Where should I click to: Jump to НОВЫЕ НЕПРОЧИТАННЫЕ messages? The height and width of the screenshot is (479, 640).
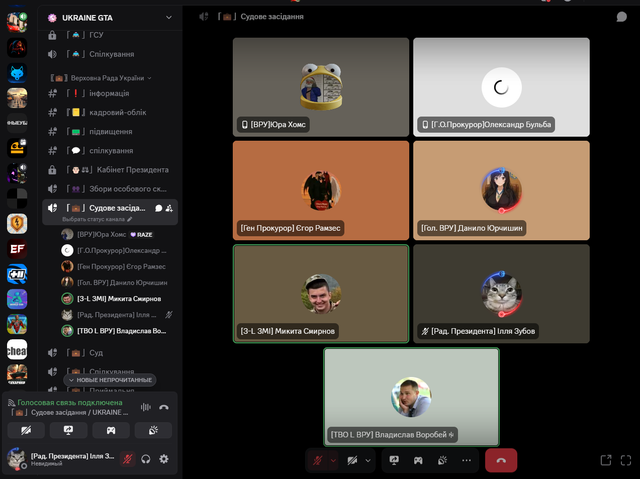[x=110, y=380]
